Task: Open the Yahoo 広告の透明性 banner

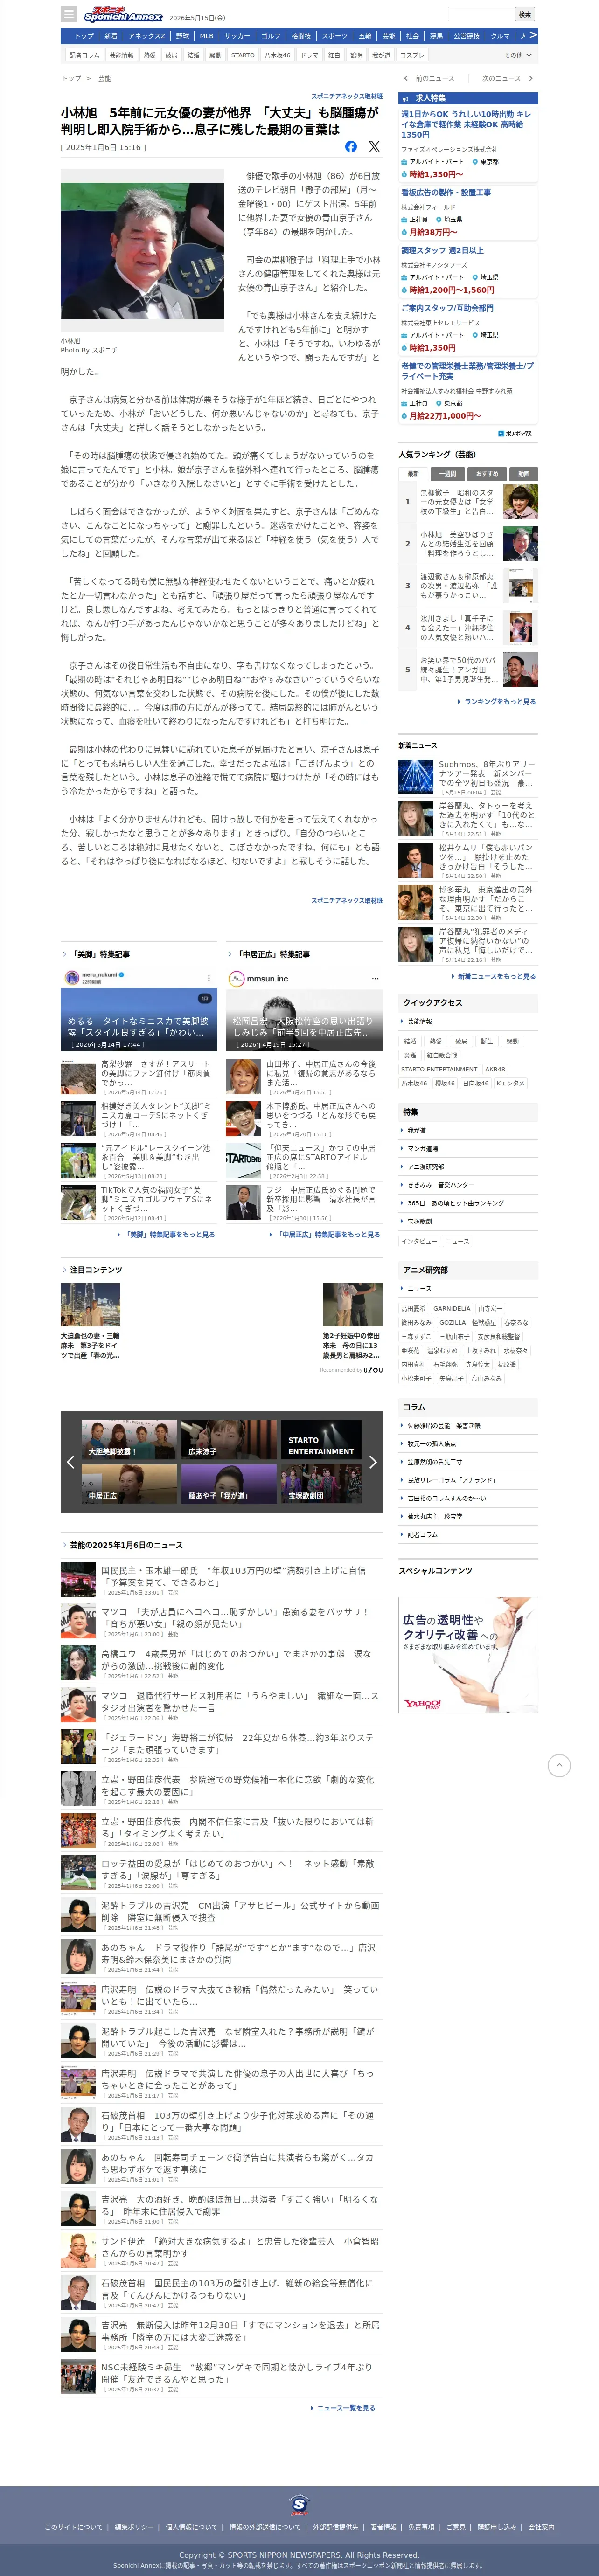Action: pyautogui.click(x=468, y=1656)
